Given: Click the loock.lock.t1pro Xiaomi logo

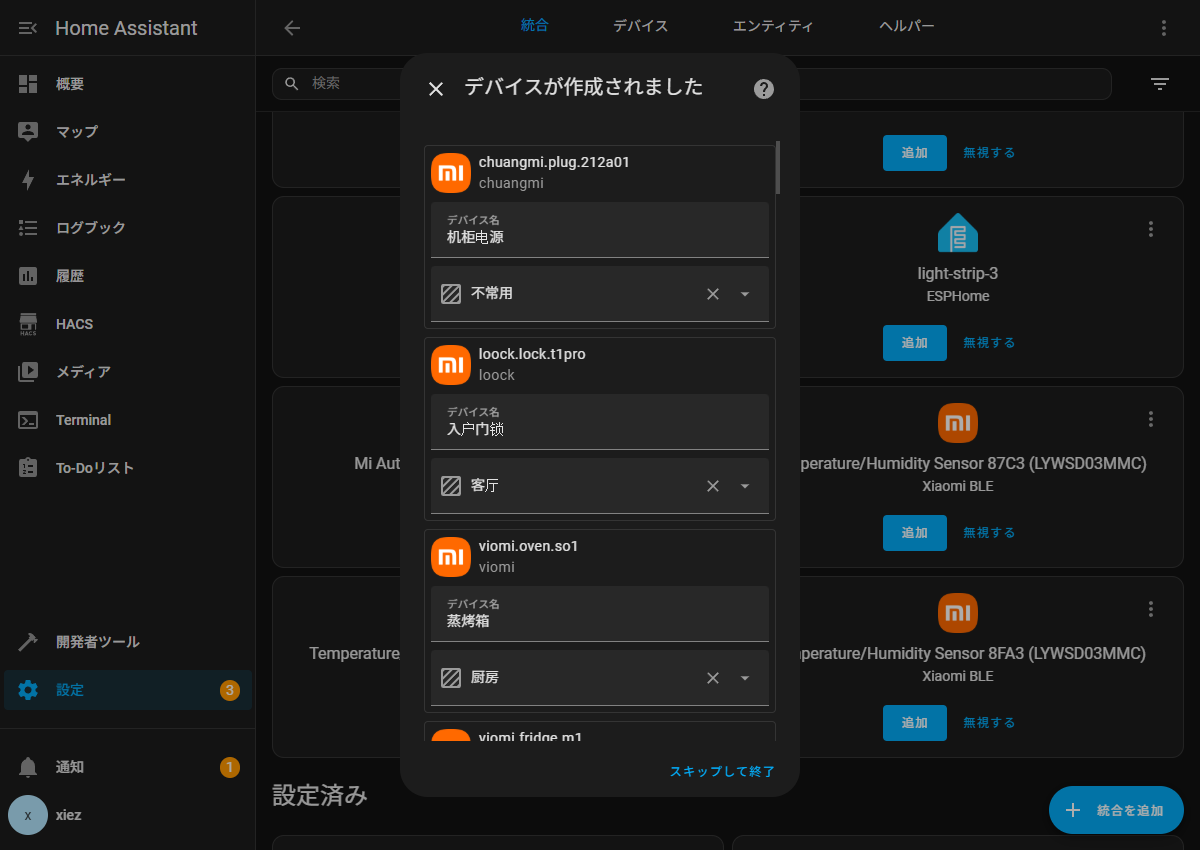Looking at the screenshot, I should tap(451, 365).
